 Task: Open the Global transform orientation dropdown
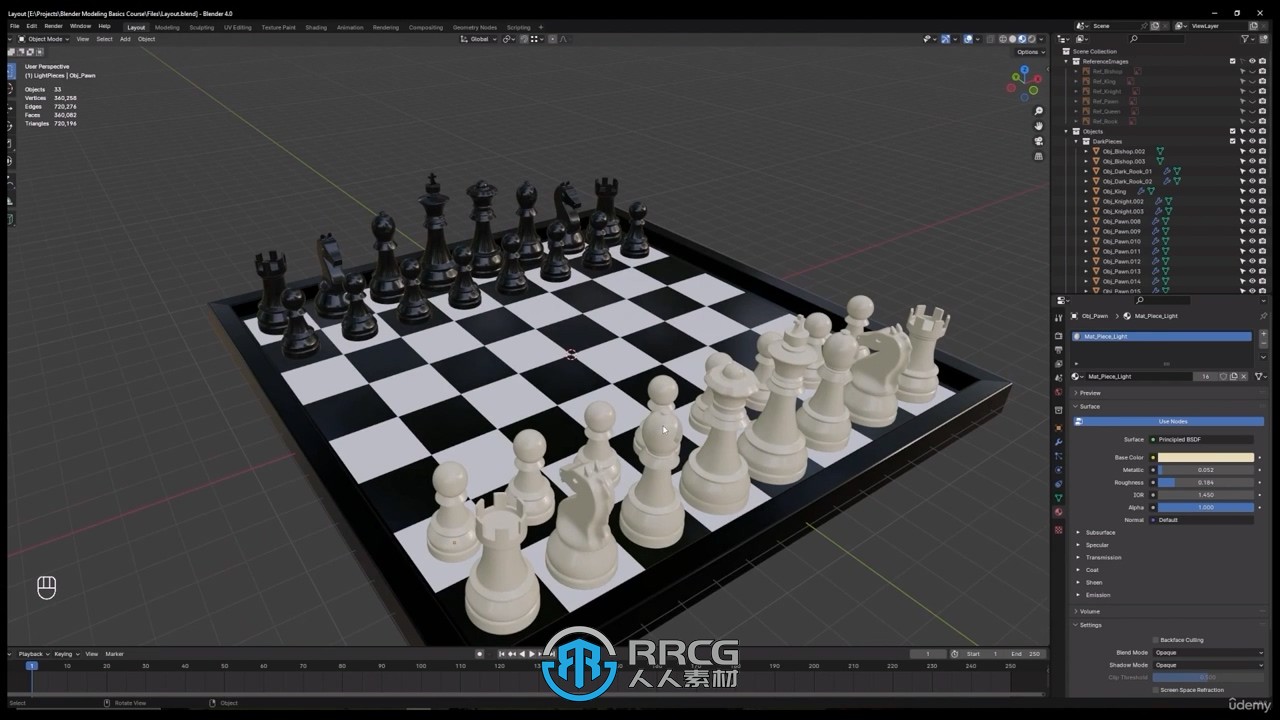(x=478, y=39)
